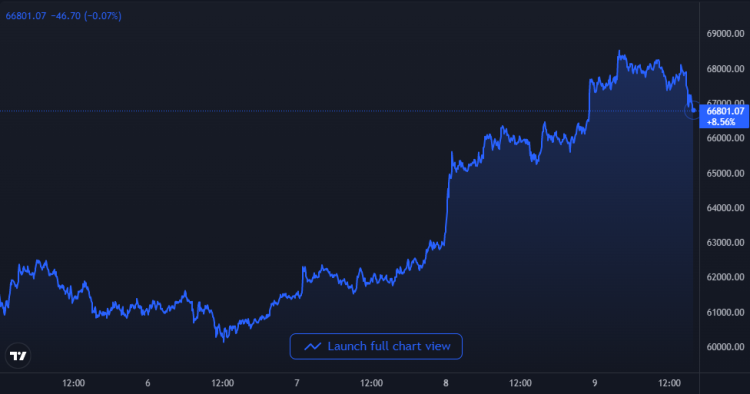The image size is (750, 394).
Task: Click date label 6 on time axis
Action: [x=148, y=383]
